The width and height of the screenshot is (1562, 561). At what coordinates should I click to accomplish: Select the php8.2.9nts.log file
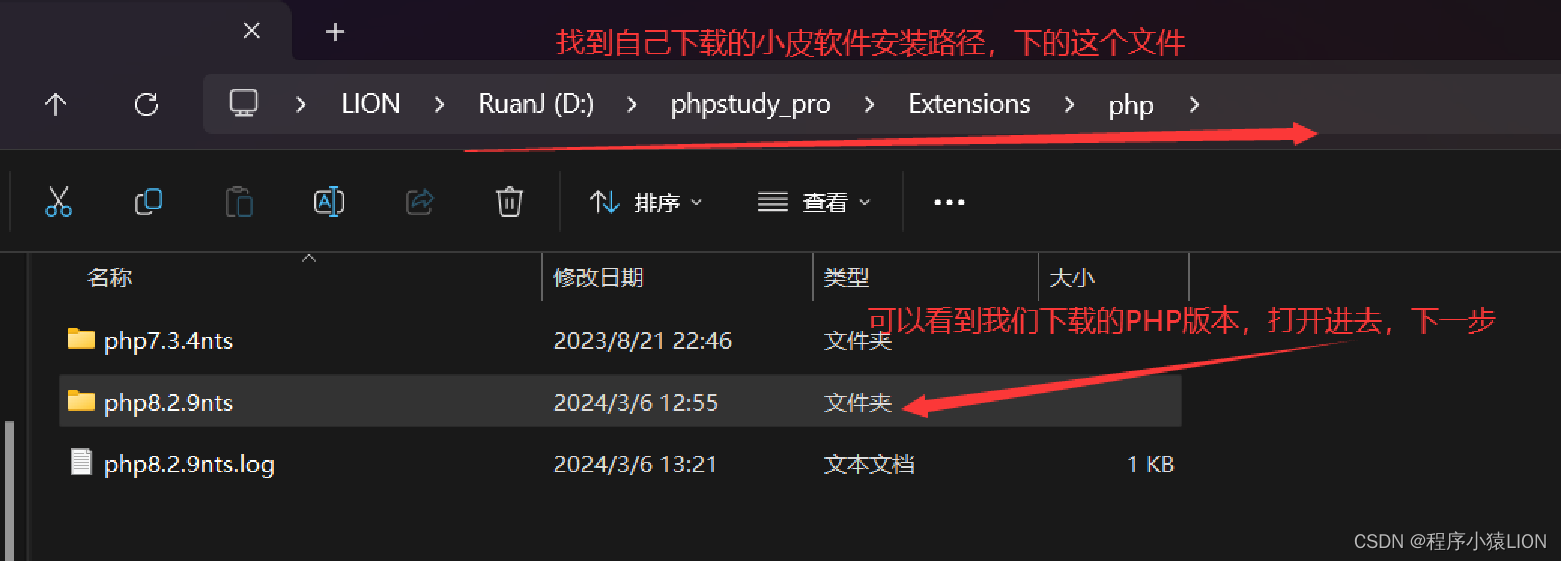620,464
